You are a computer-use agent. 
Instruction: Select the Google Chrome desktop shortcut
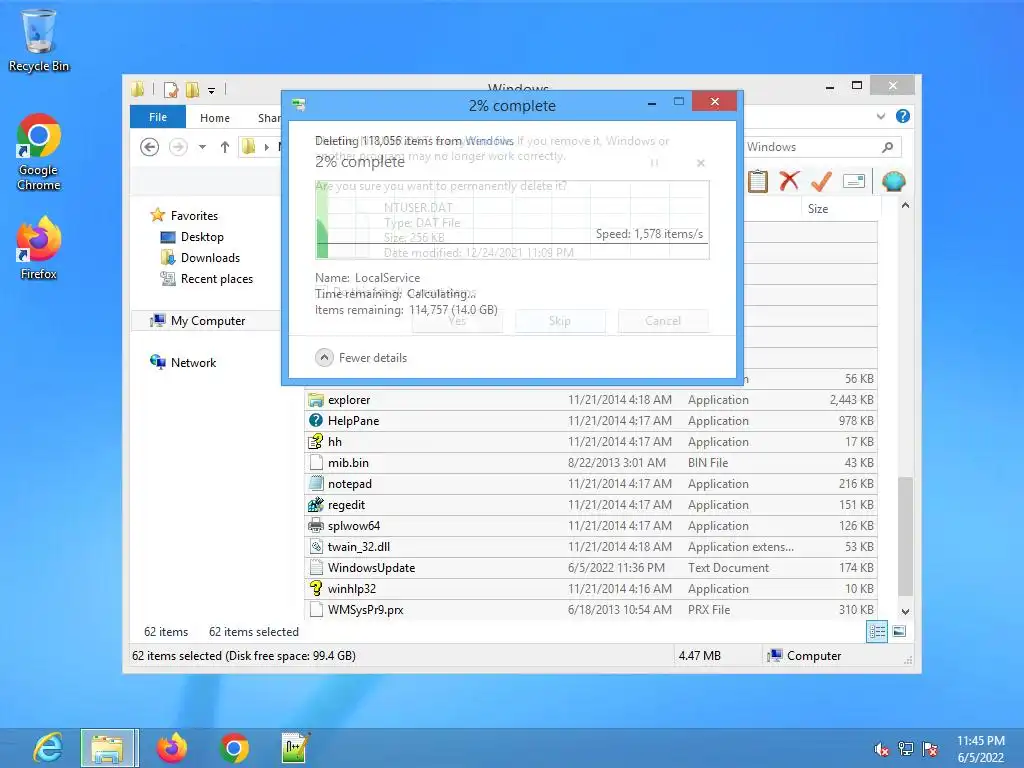point(39,152)
